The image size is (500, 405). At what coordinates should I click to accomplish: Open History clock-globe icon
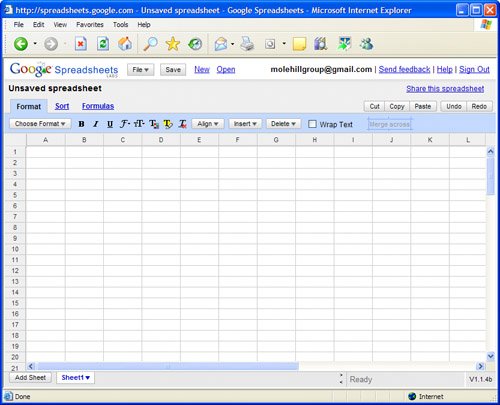pyautogui.click(x=195, y=44)
